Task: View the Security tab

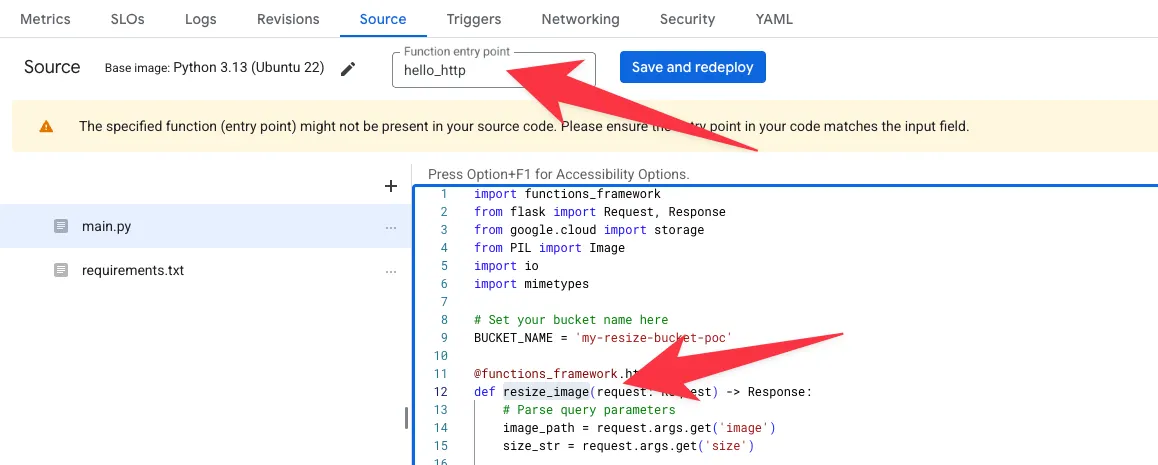Action: point(687,19)
